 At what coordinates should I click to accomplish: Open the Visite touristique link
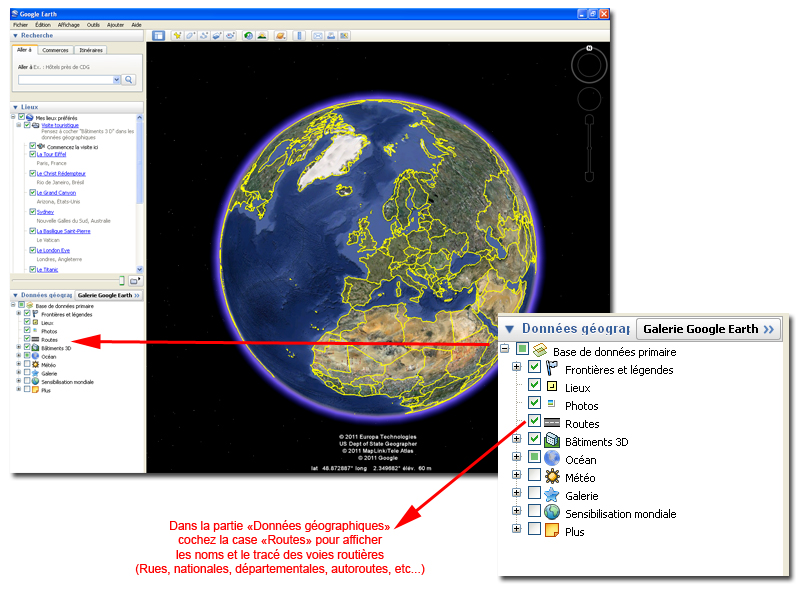(x=60, y=126)
